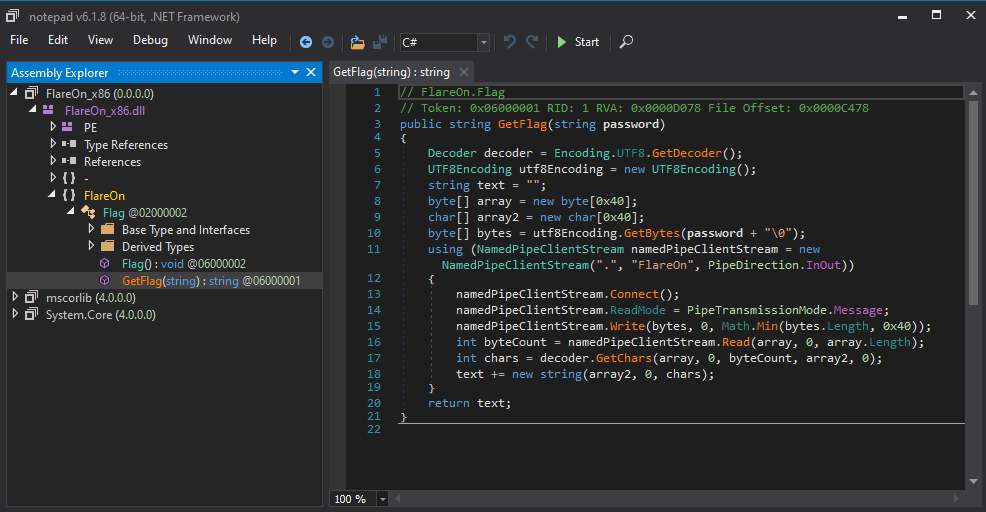Click the save all icon

pos(380,42)
